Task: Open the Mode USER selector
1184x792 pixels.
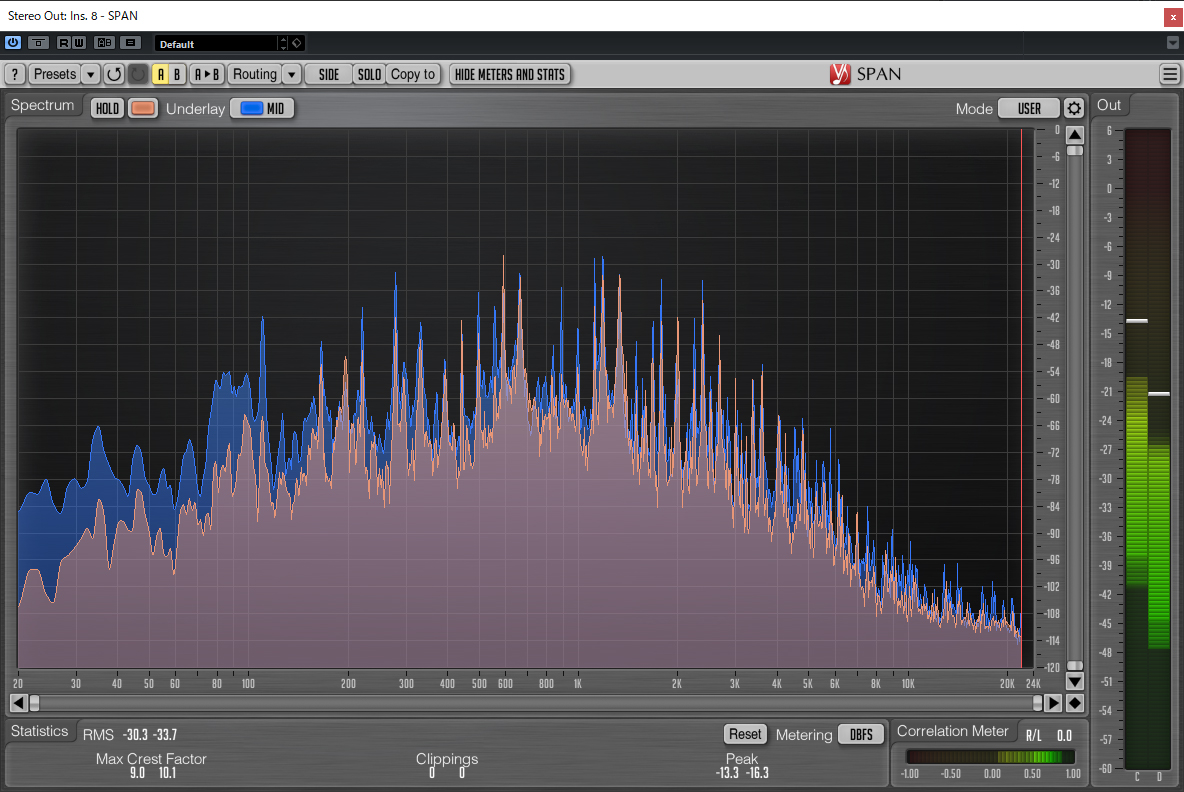Action: 1028,108
